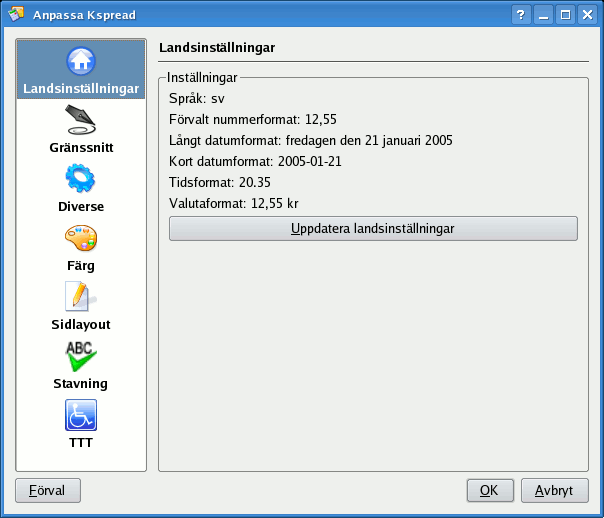The image size is (604, 518).
Task: Go to the Stavning spell check page
Action: coord(81,357)
